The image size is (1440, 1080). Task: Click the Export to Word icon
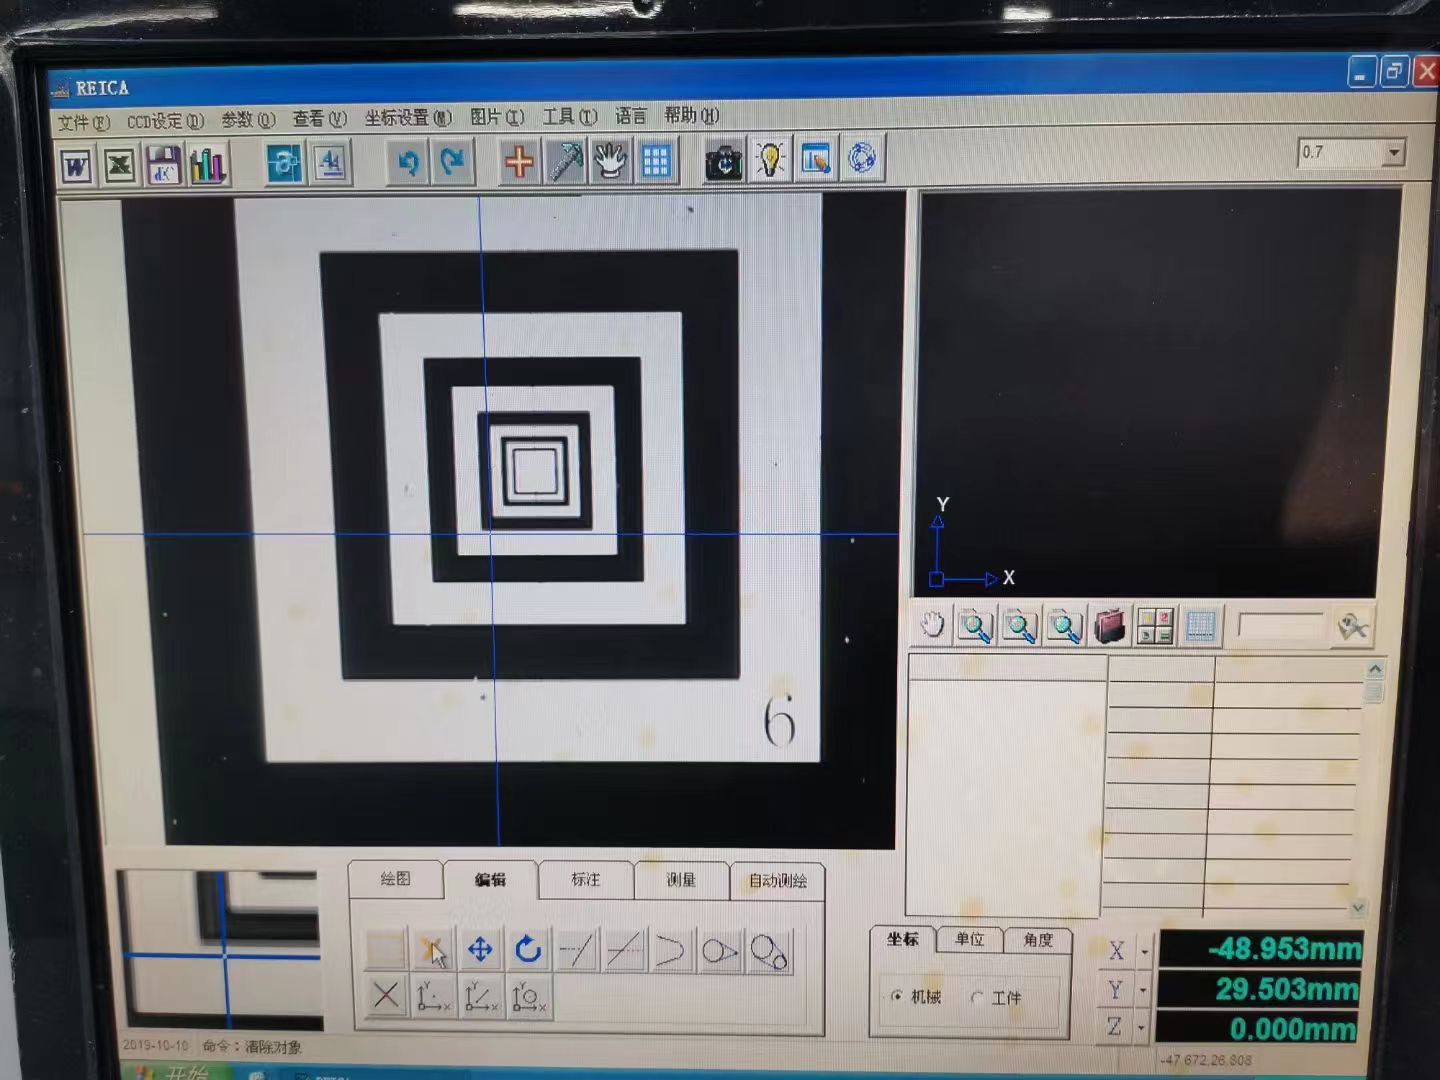click(x=77, y=165)
